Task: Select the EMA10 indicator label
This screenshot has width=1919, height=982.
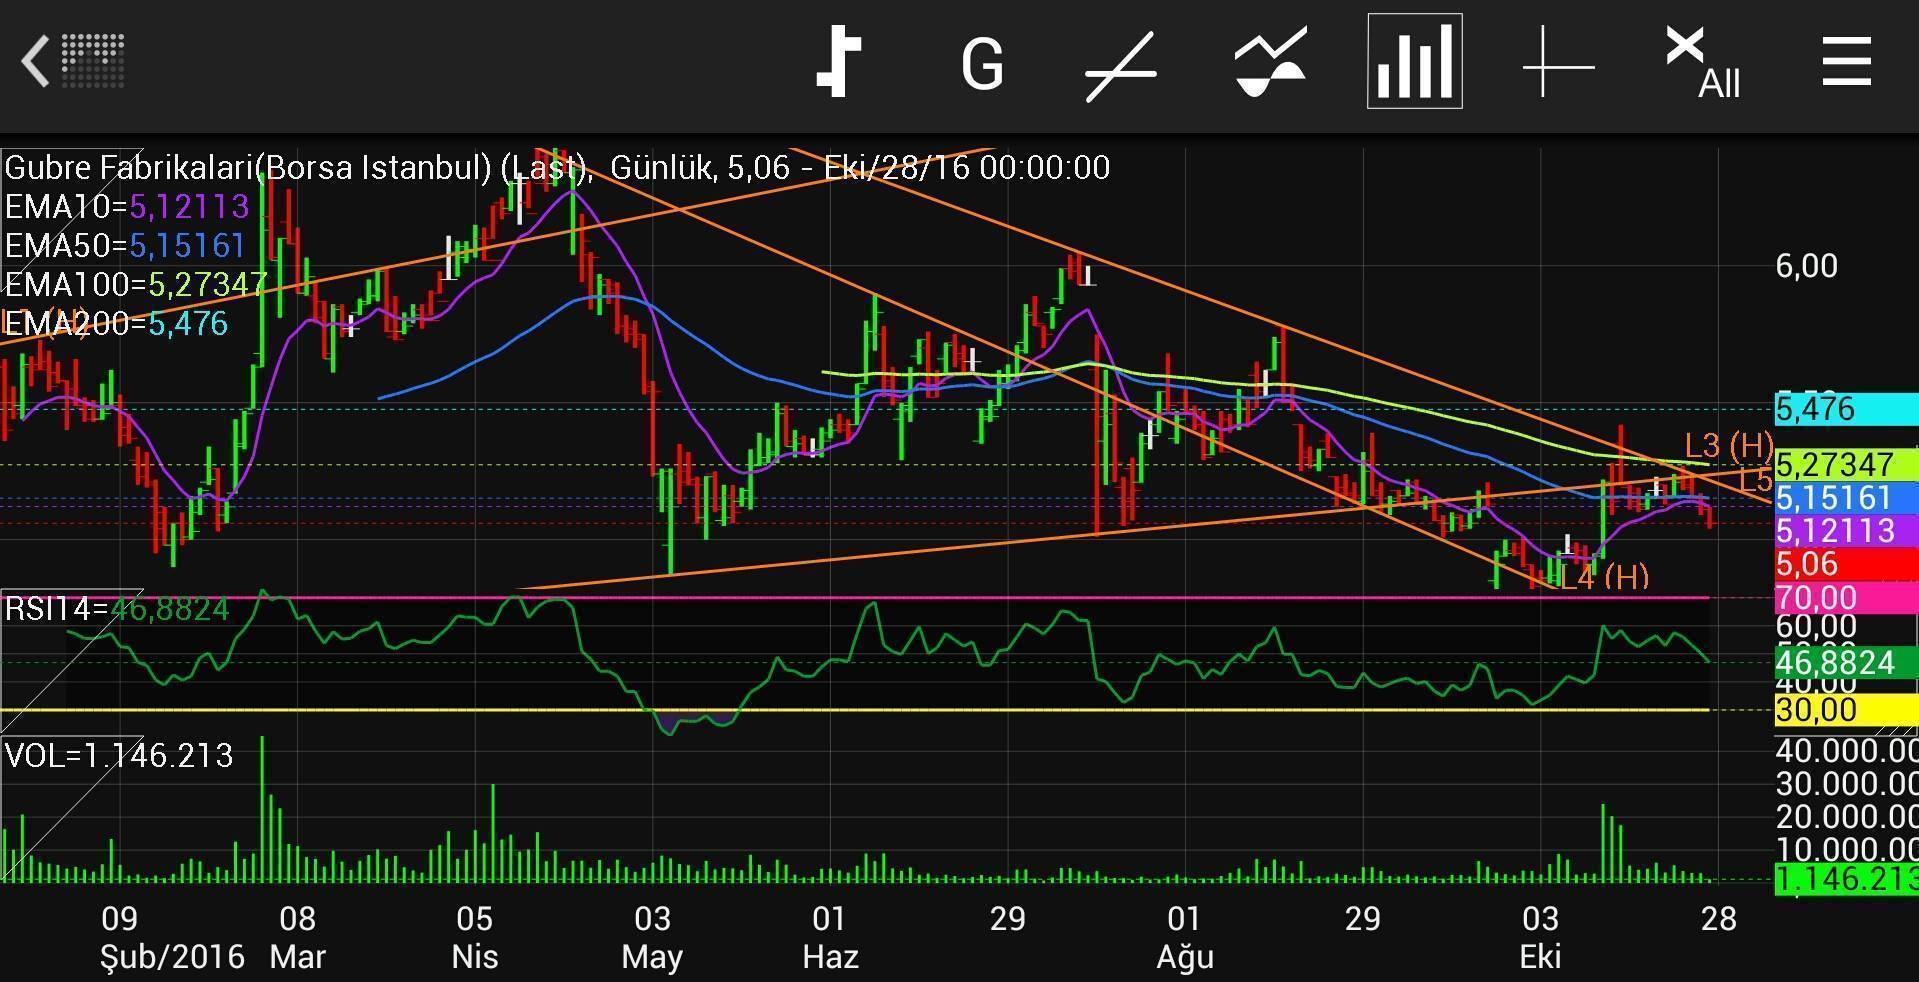Action: 126,207
